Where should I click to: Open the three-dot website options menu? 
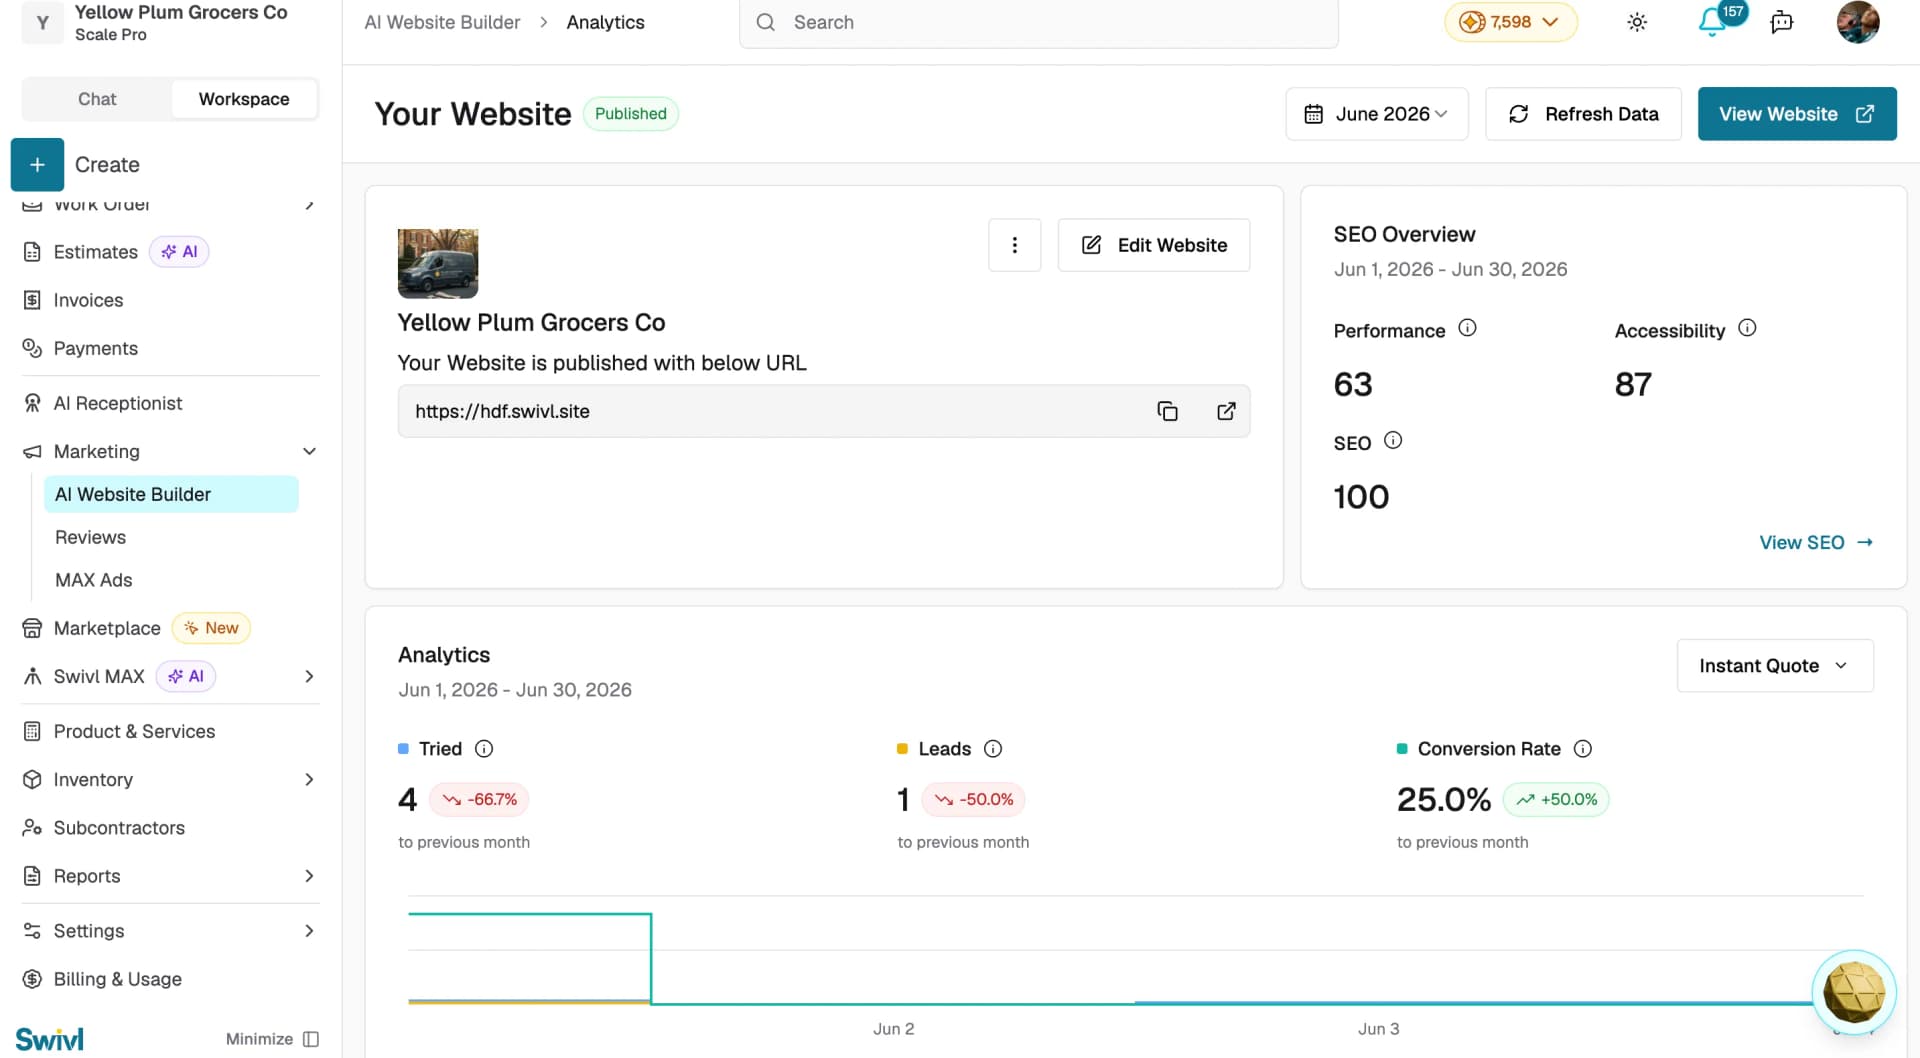tap(1014, 245)
